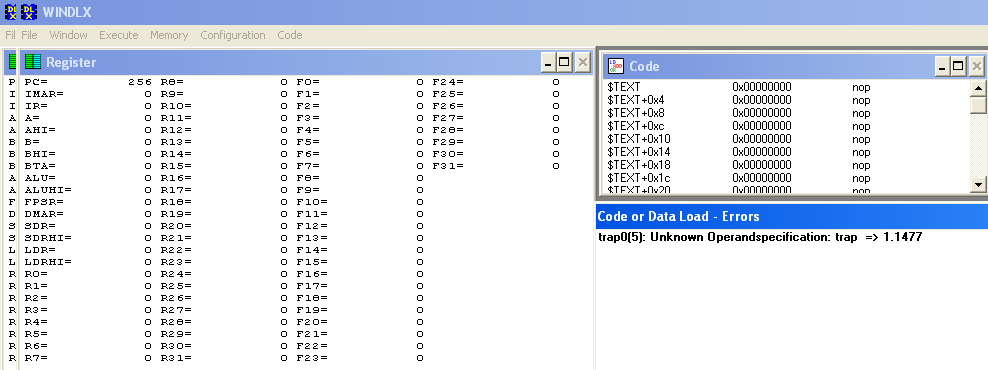
Task: Close the Code window
Action: click(976, 66)
